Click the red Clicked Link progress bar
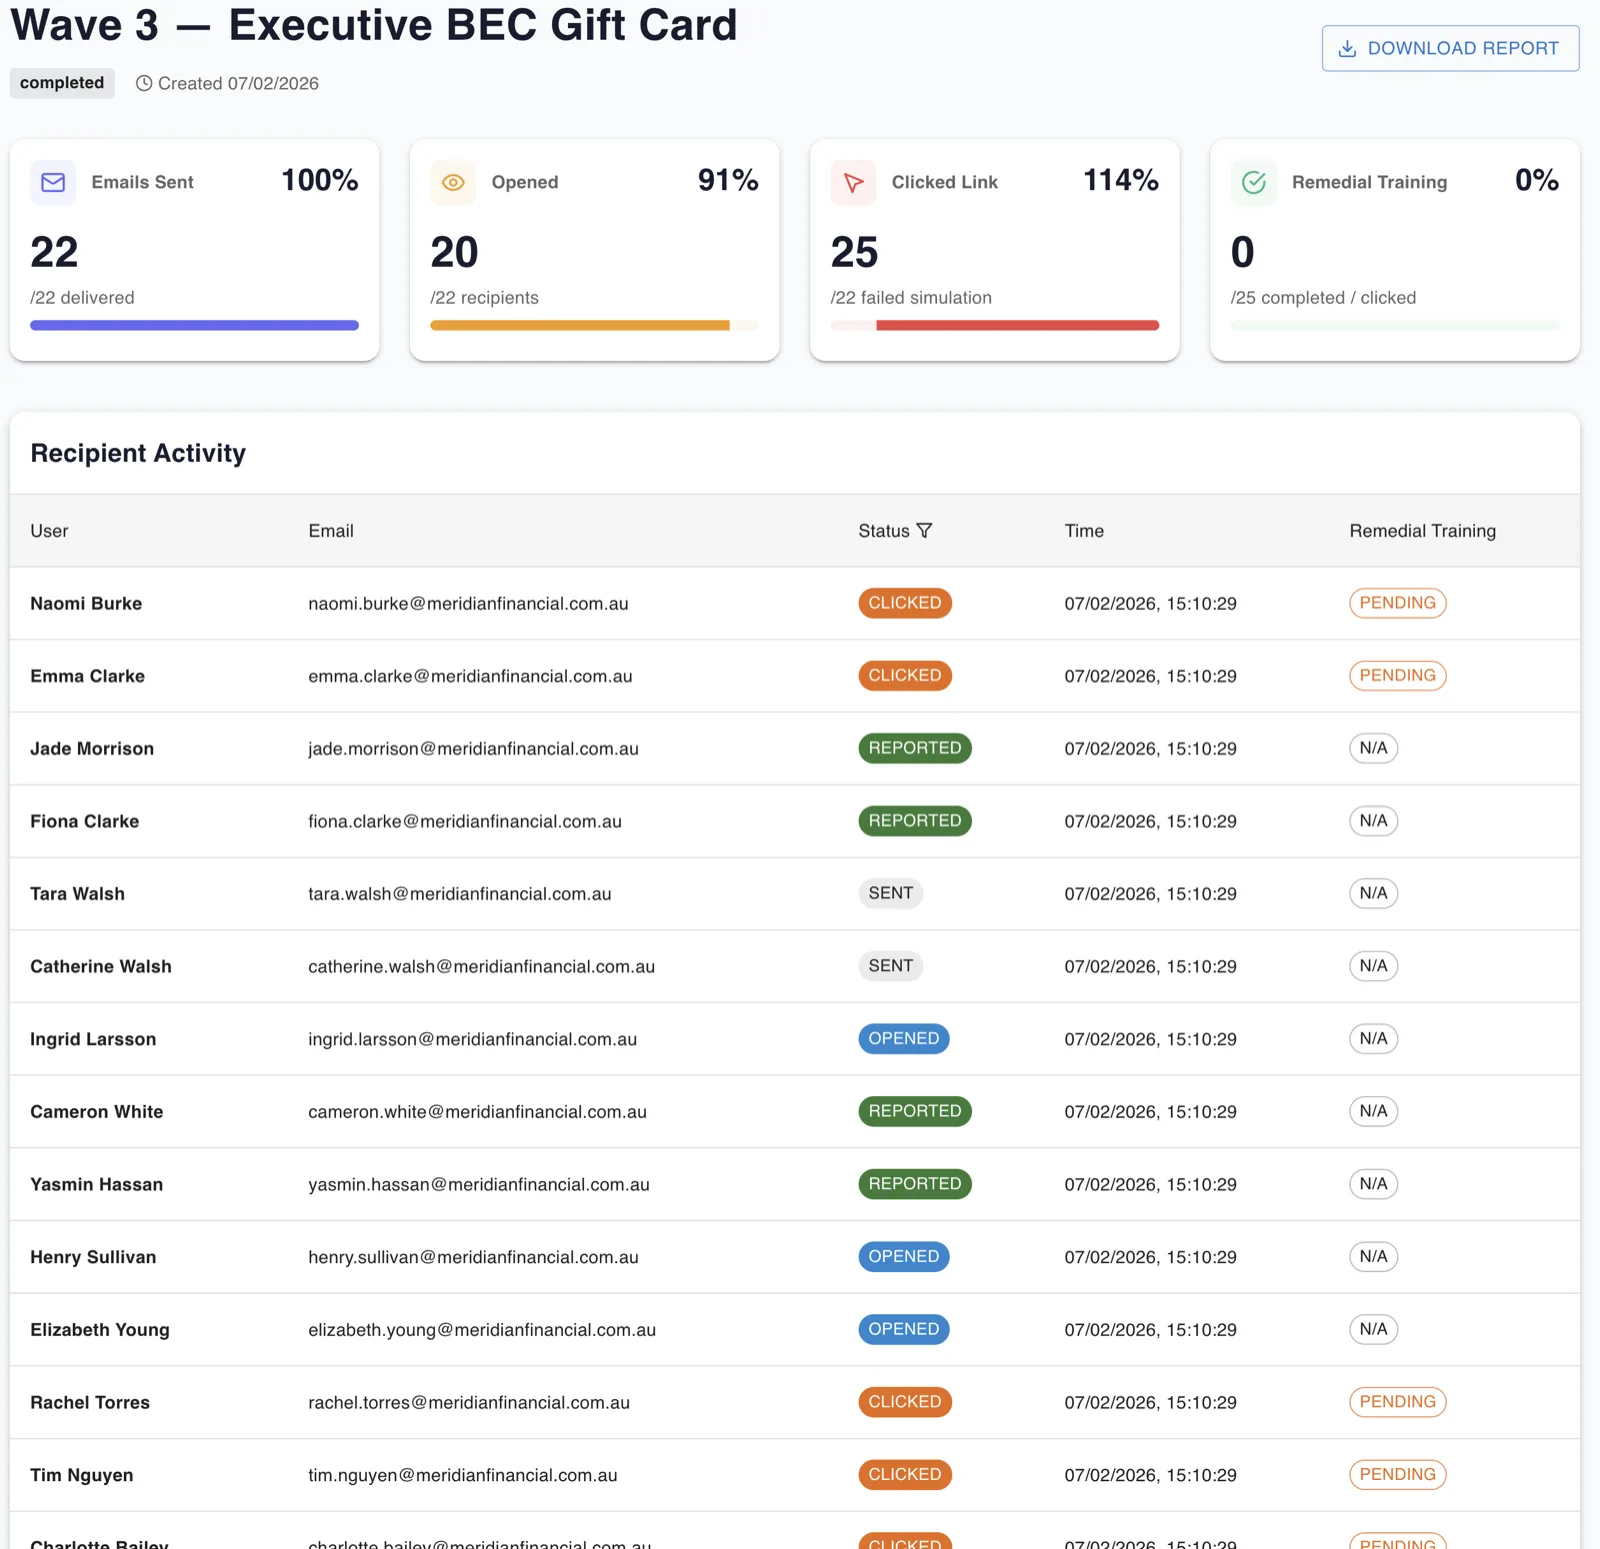The height and width of the screenshot is (1549, 1600). pos(1017,325)
